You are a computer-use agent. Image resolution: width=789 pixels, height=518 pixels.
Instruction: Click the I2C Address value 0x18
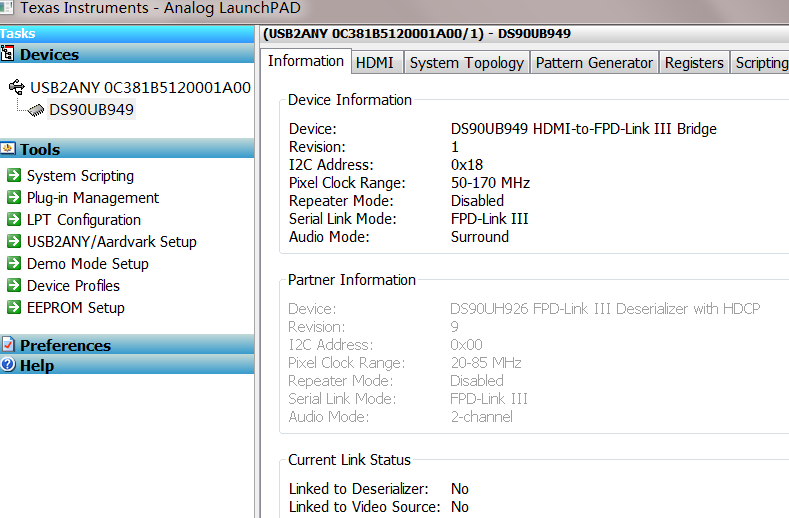click(x=467, y=165)
